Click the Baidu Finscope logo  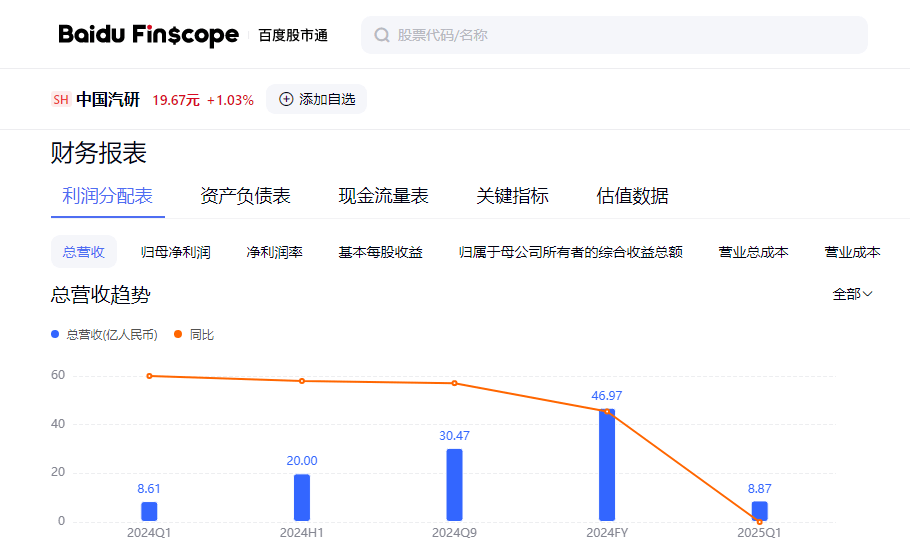point(148,35)
